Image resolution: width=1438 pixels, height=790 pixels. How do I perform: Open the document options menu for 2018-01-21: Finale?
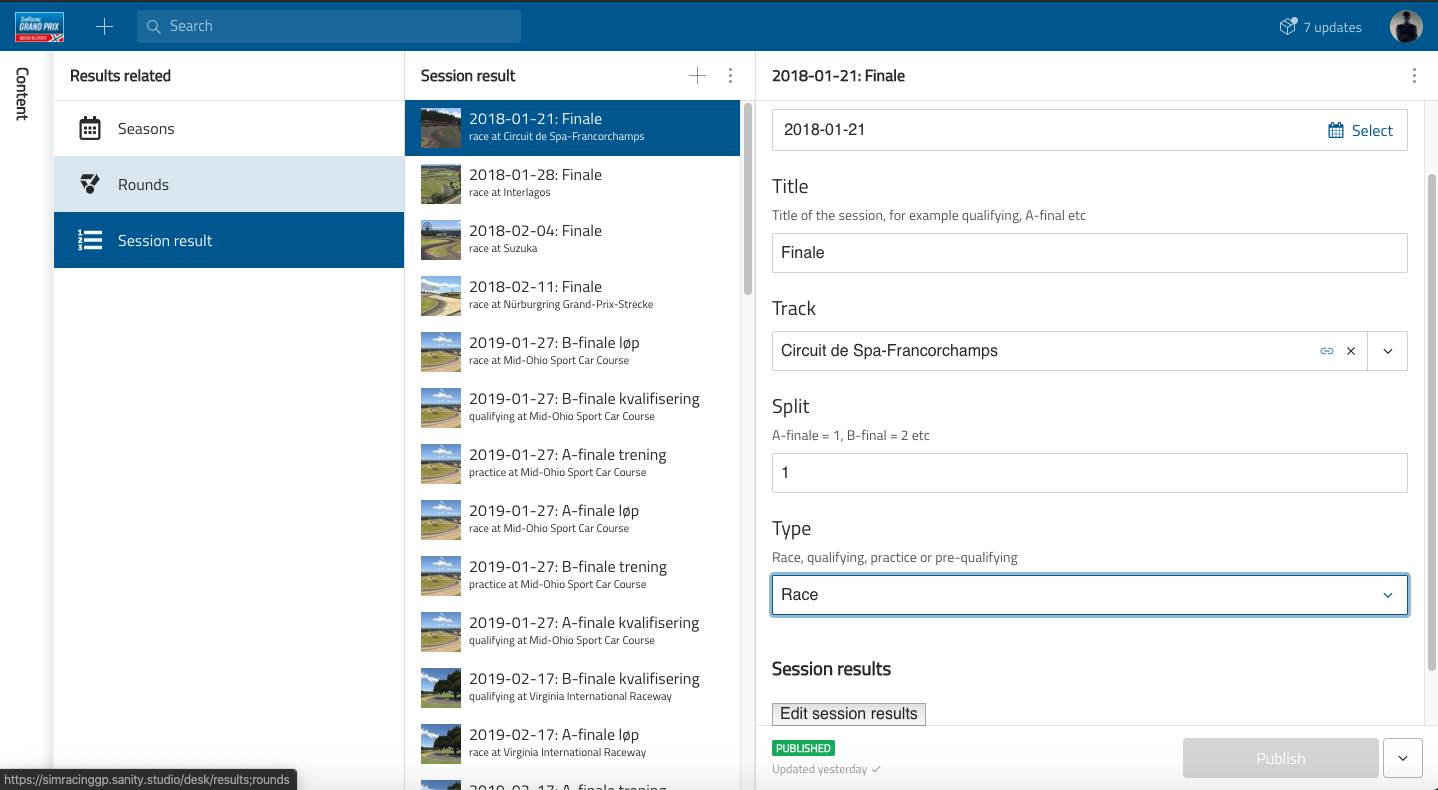coord(1414,76)
